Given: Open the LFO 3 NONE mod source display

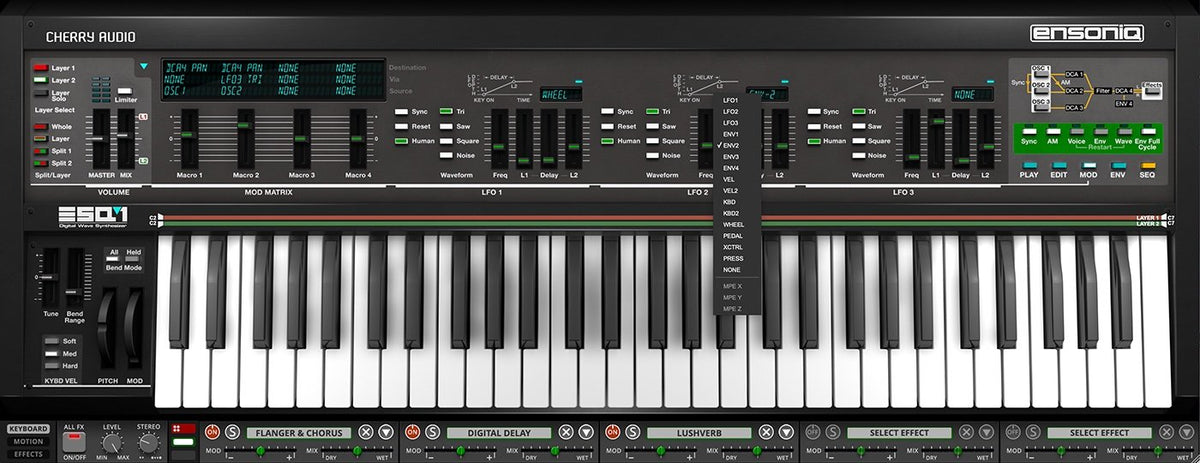Looking at the screenshot, I should coord(974,95).
